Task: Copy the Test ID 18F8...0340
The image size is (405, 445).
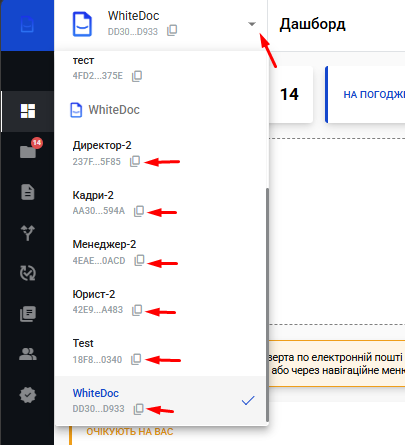Action: click(136, 359)
